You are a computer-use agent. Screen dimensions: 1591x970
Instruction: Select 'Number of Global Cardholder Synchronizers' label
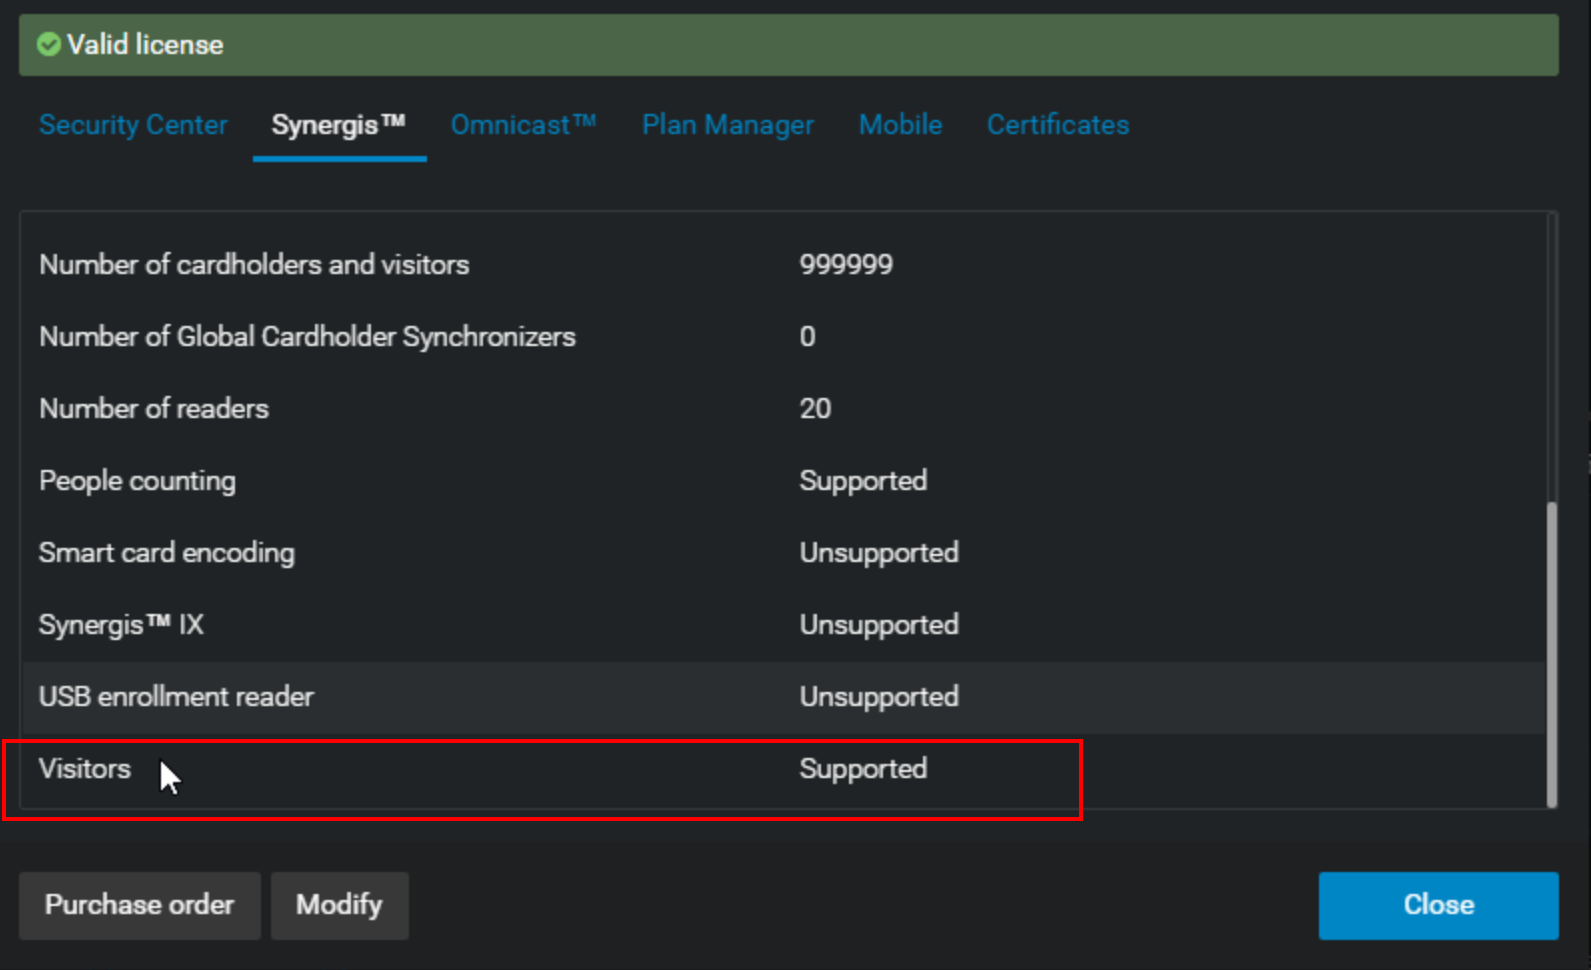307,337
